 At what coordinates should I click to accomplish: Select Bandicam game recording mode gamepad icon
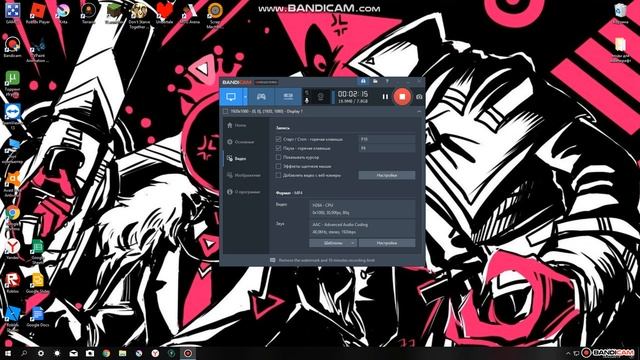(x=261, y=97)
